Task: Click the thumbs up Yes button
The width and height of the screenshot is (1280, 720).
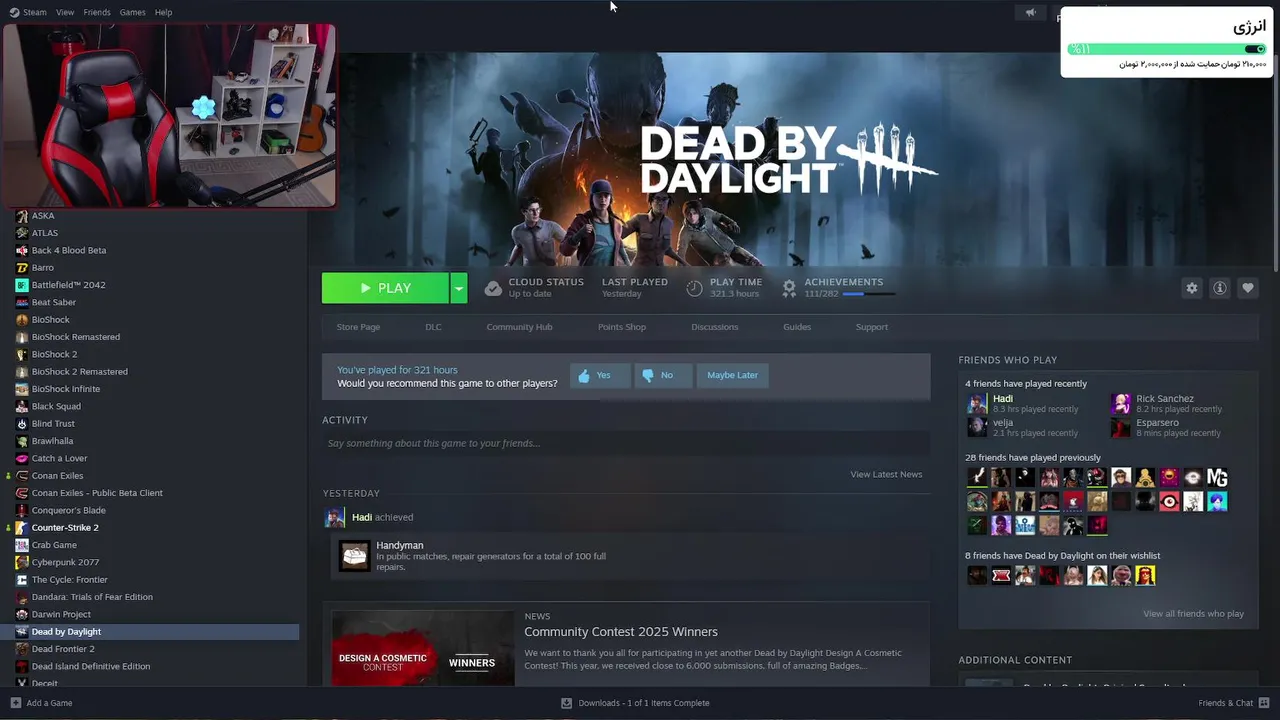Action: pos(600,375)
